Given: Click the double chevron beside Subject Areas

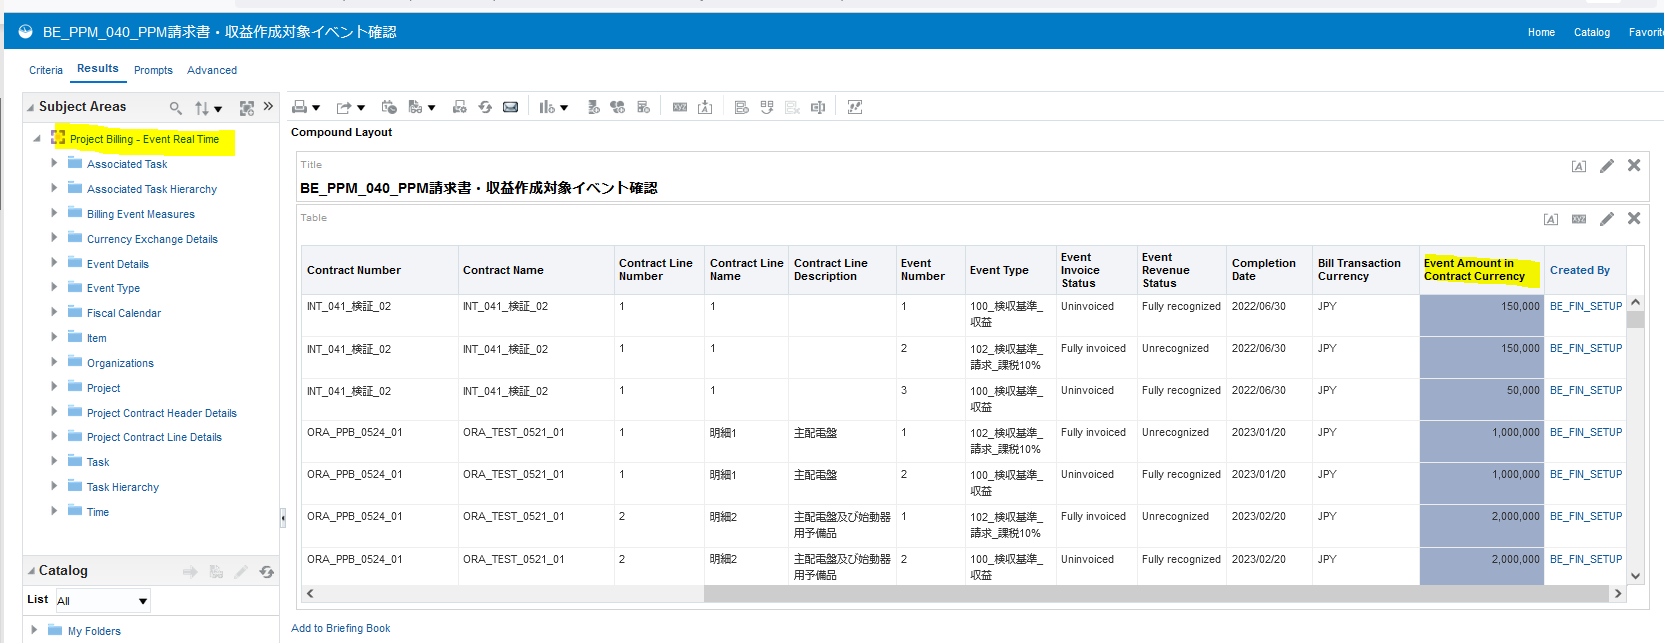Looking at the screenshot, I should [268, 106].
